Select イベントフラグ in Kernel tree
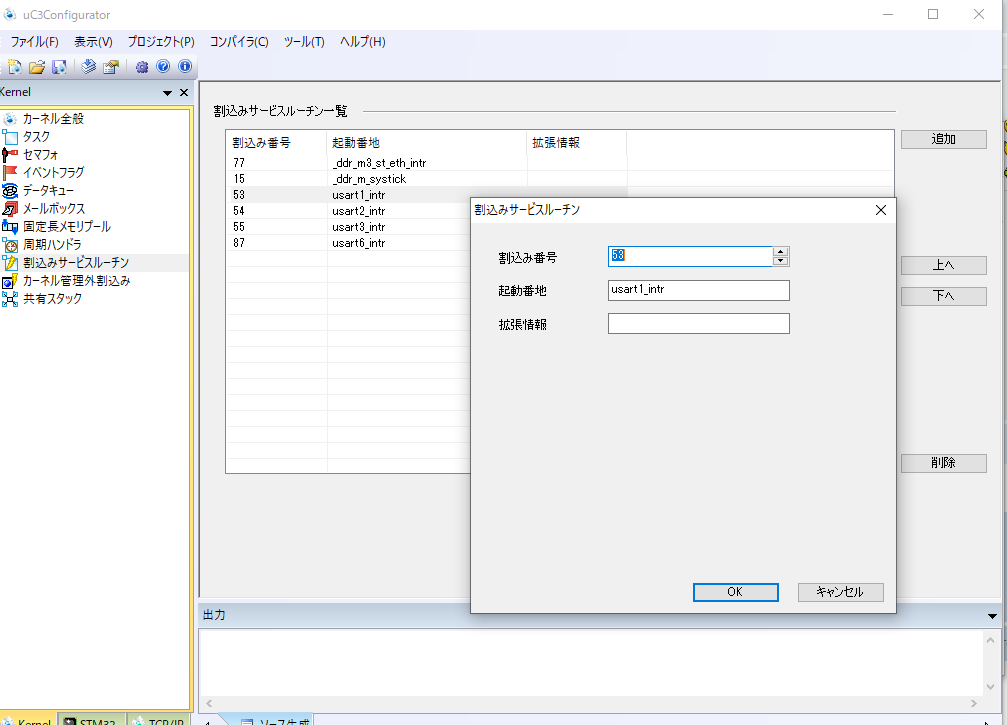The width and height of the screenshot is (1007, 725). [53, 173]
